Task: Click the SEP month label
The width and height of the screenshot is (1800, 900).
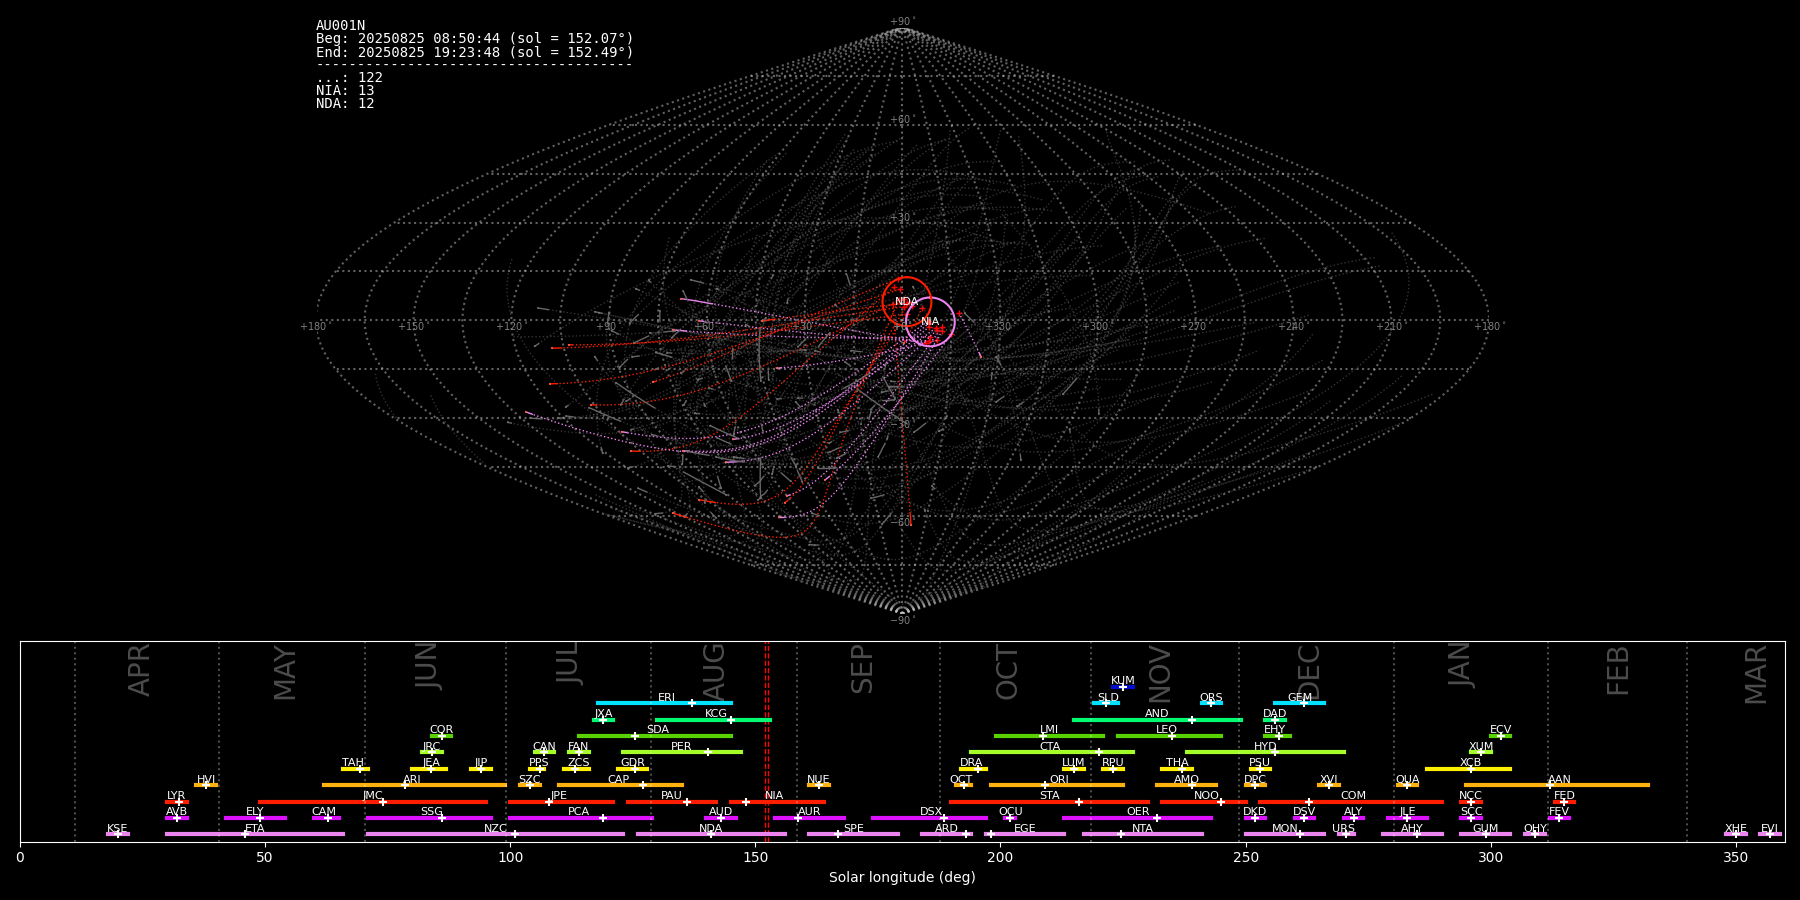Action: coord(862,669)
